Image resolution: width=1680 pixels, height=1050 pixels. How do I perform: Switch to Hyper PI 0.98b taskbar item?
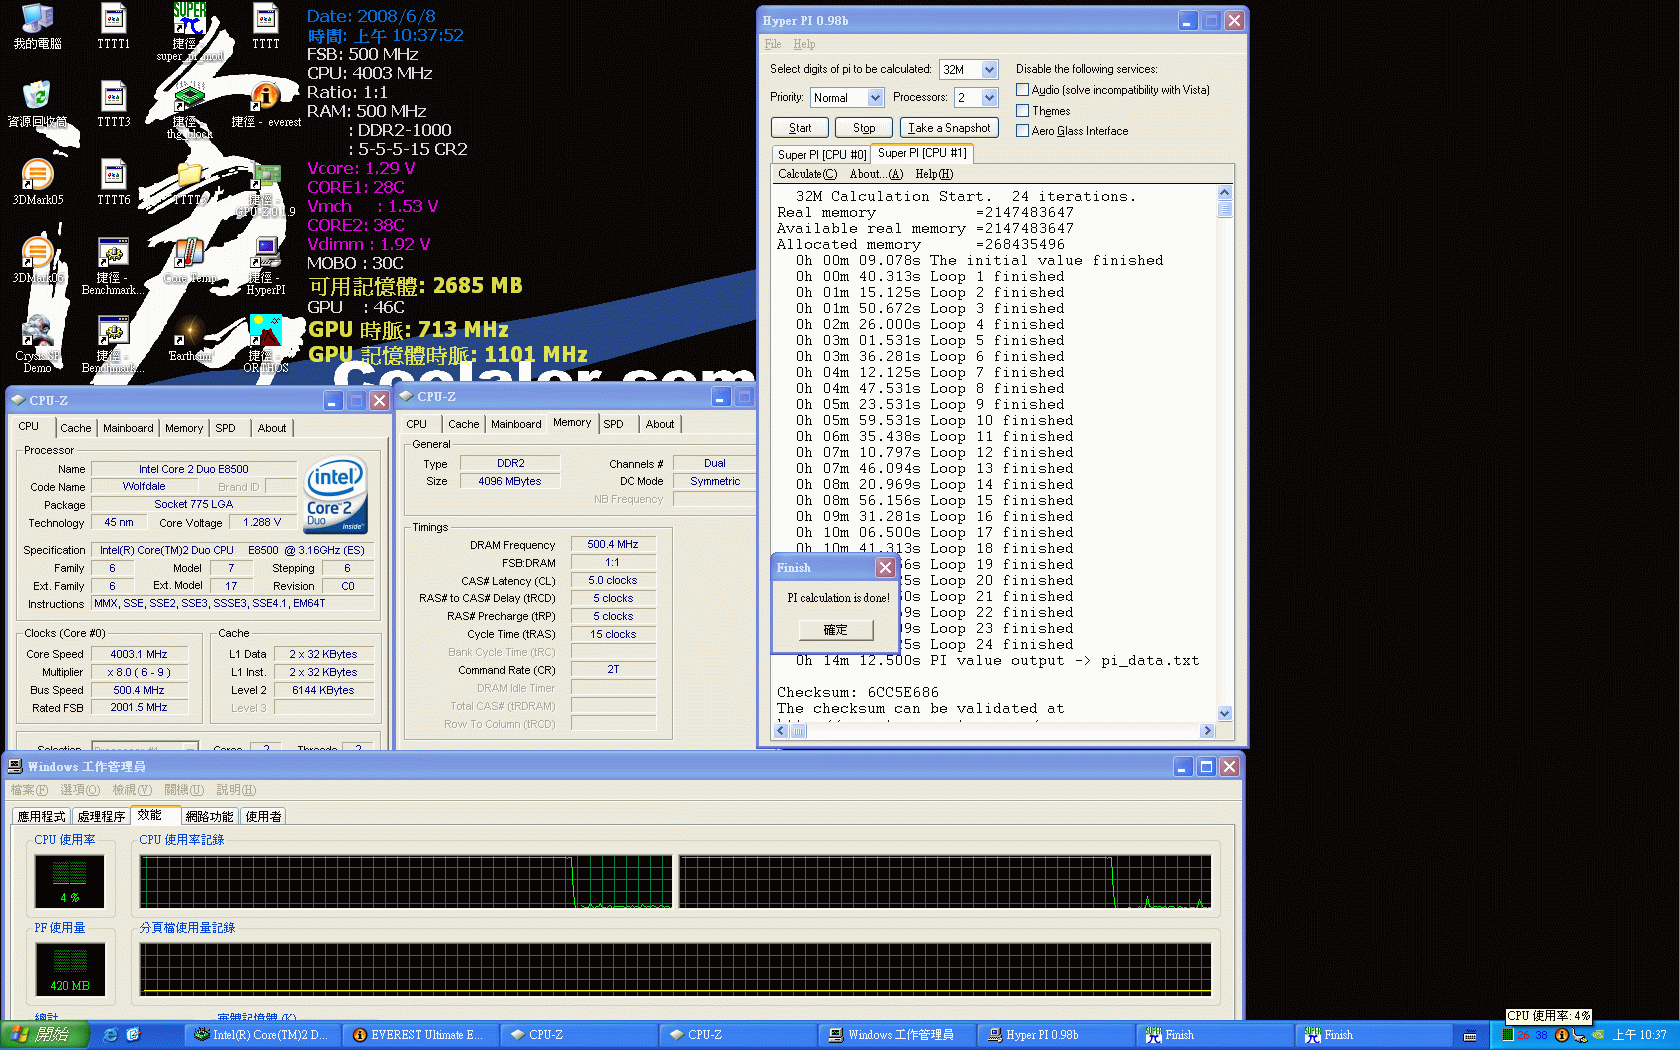tap(1054, 1035)
